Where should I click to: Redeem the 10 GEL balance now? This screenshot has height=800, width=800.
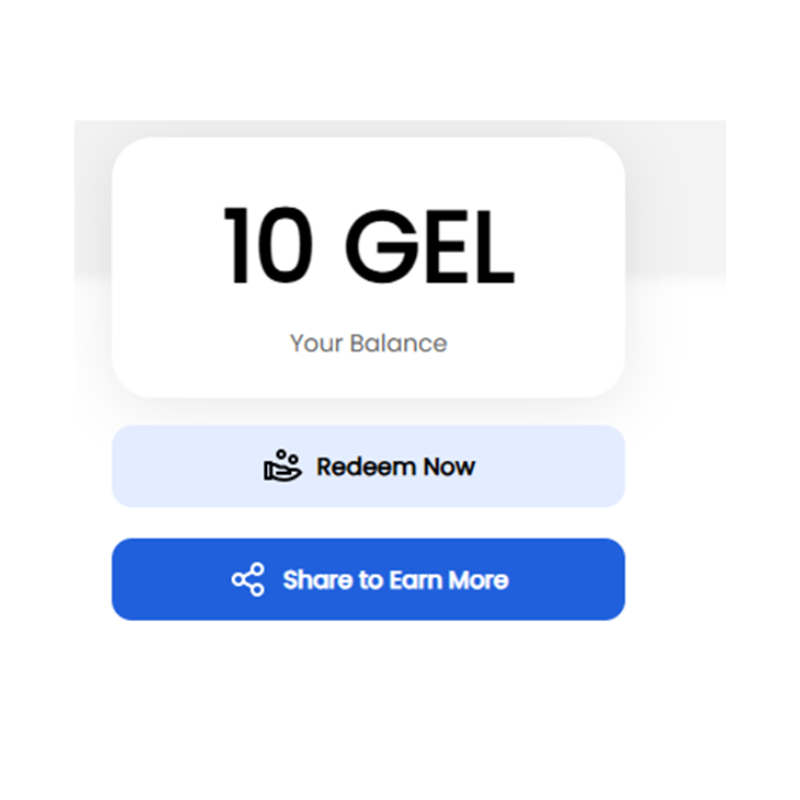[368, 466]
